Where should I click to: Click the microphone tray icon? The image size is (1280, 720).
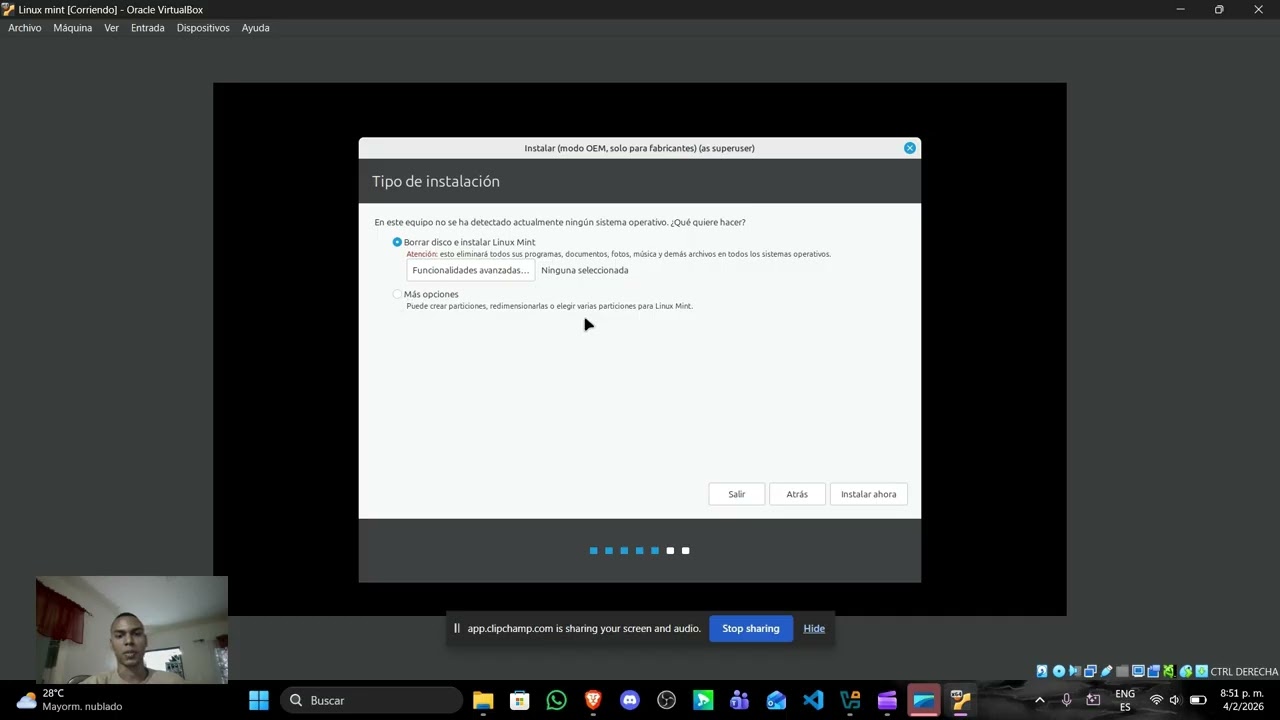(1067, 700)
